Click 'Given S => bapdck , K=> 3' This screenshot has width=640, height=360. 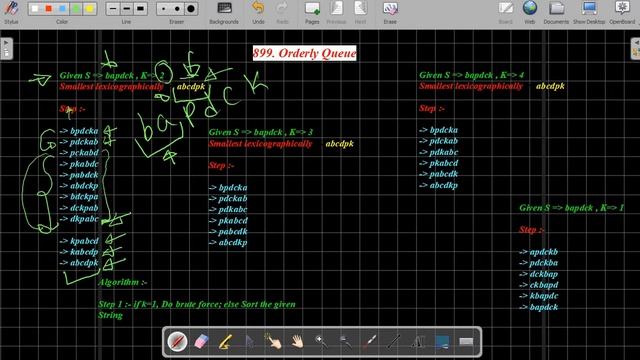(261, 132)
